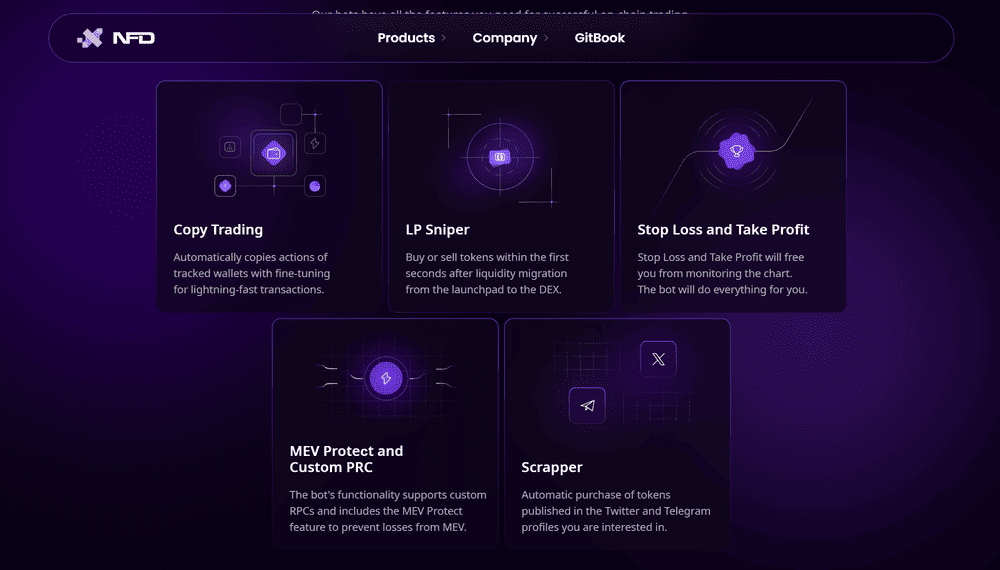Click the lightning bolt icon in Copy Trading graphic
1000x570 pixels.
pos(315,143)
